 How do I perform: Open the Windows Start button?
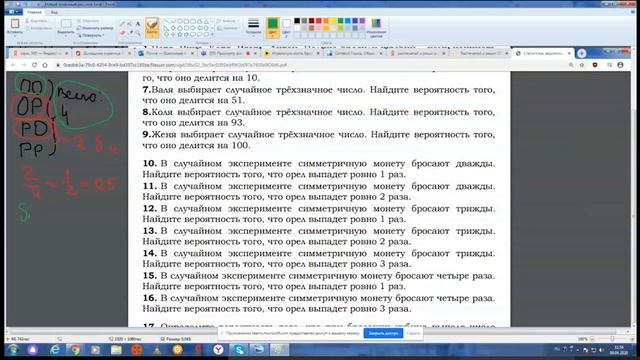[13, 349]
